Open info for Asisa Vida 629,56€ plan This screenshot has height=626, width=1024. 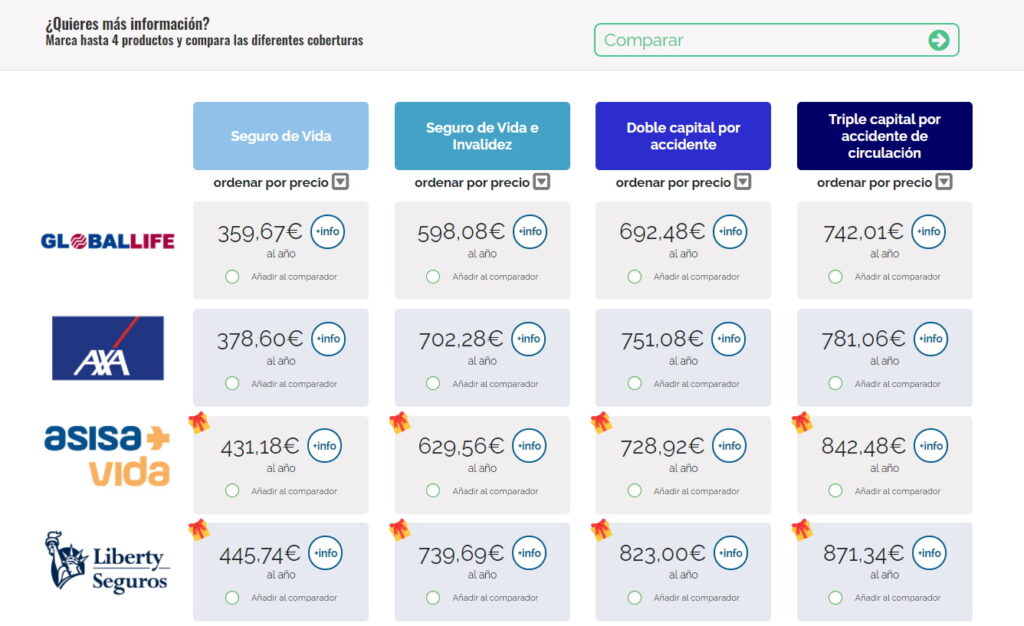point(529,446)
